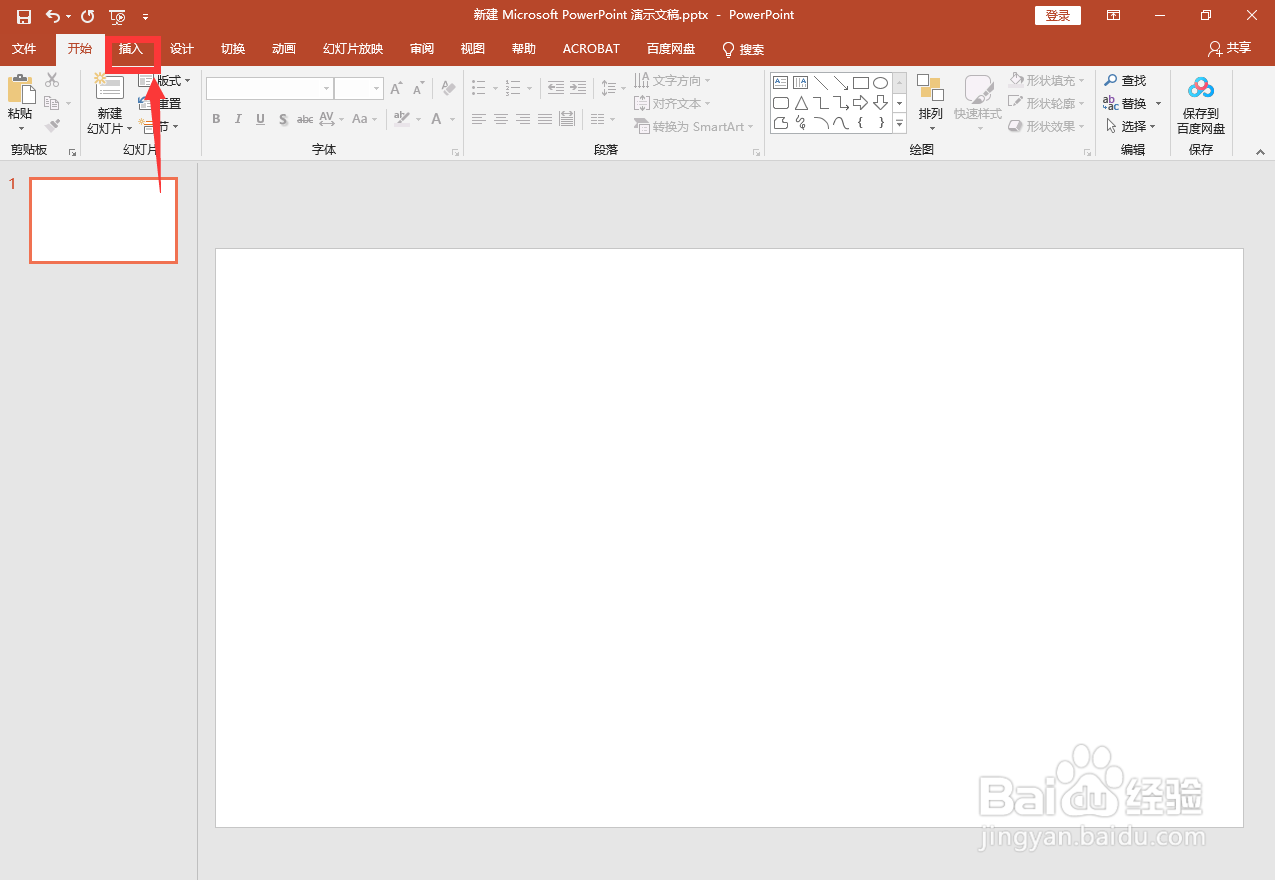The image size is (1275, 880).
Task: Toggle Align Left paragraph alignment
Action: coord(479,119)
